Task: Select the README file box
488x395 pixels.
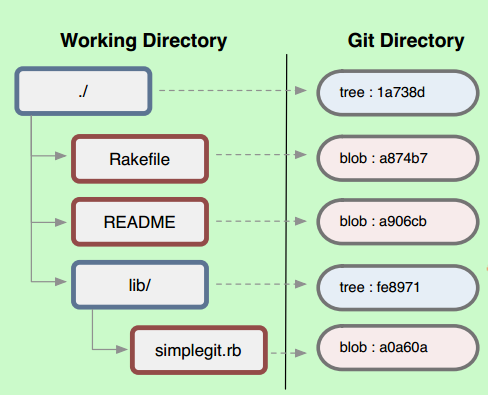Action: click(x=140, y=222)
